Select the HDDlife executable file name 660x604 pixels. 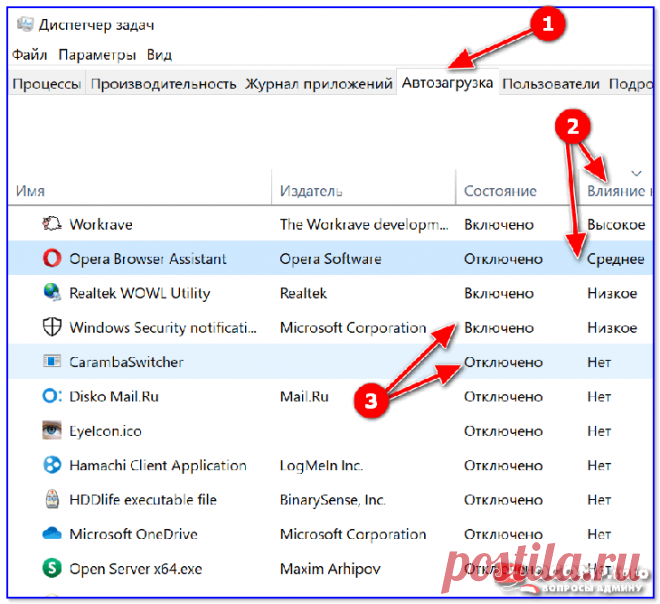tap(143, 500)
